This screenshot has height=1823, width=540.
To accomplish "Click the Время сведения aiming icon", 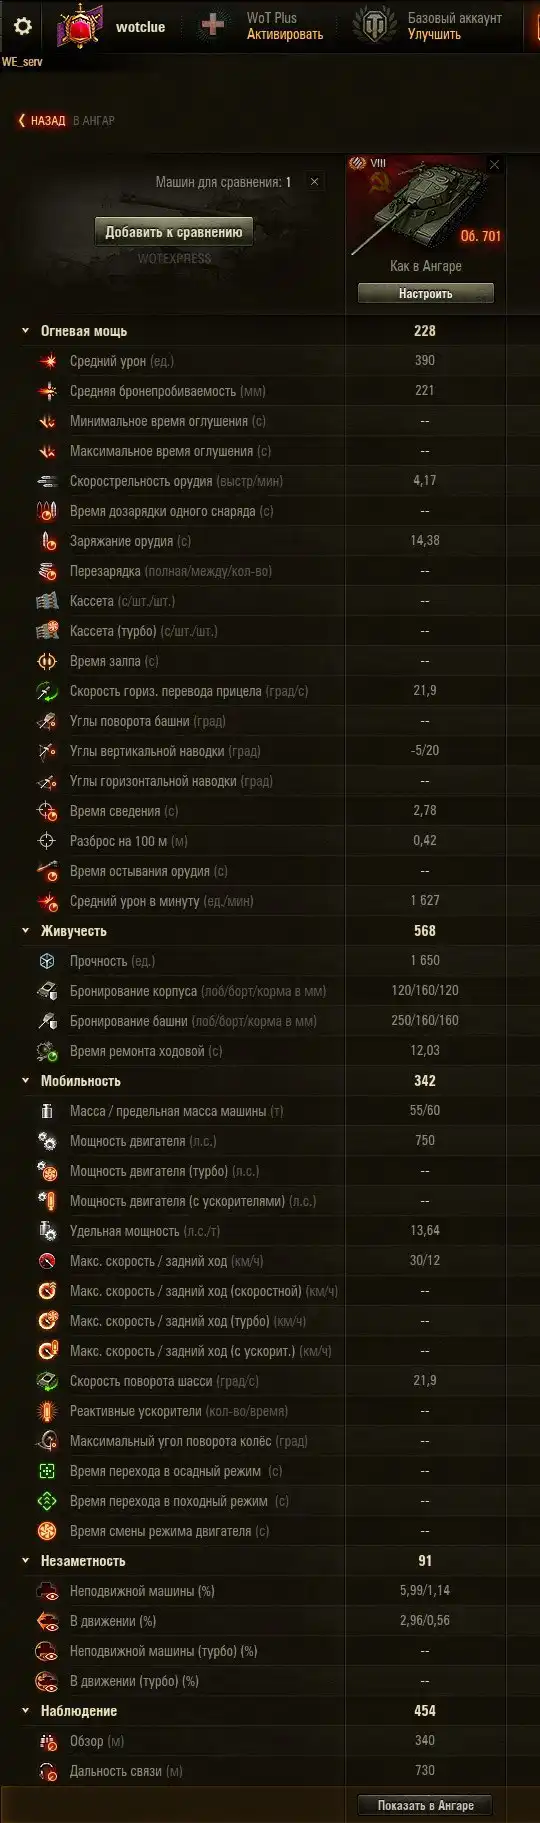I will pyautogui.click(x=47, y=811).
